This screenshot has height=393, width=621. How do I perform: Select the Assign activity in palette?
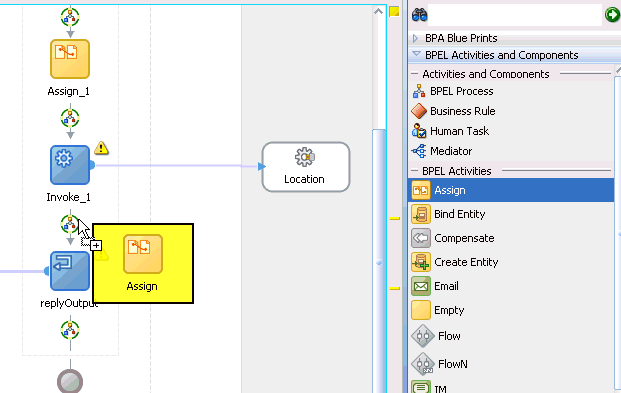tap(511, 190)
